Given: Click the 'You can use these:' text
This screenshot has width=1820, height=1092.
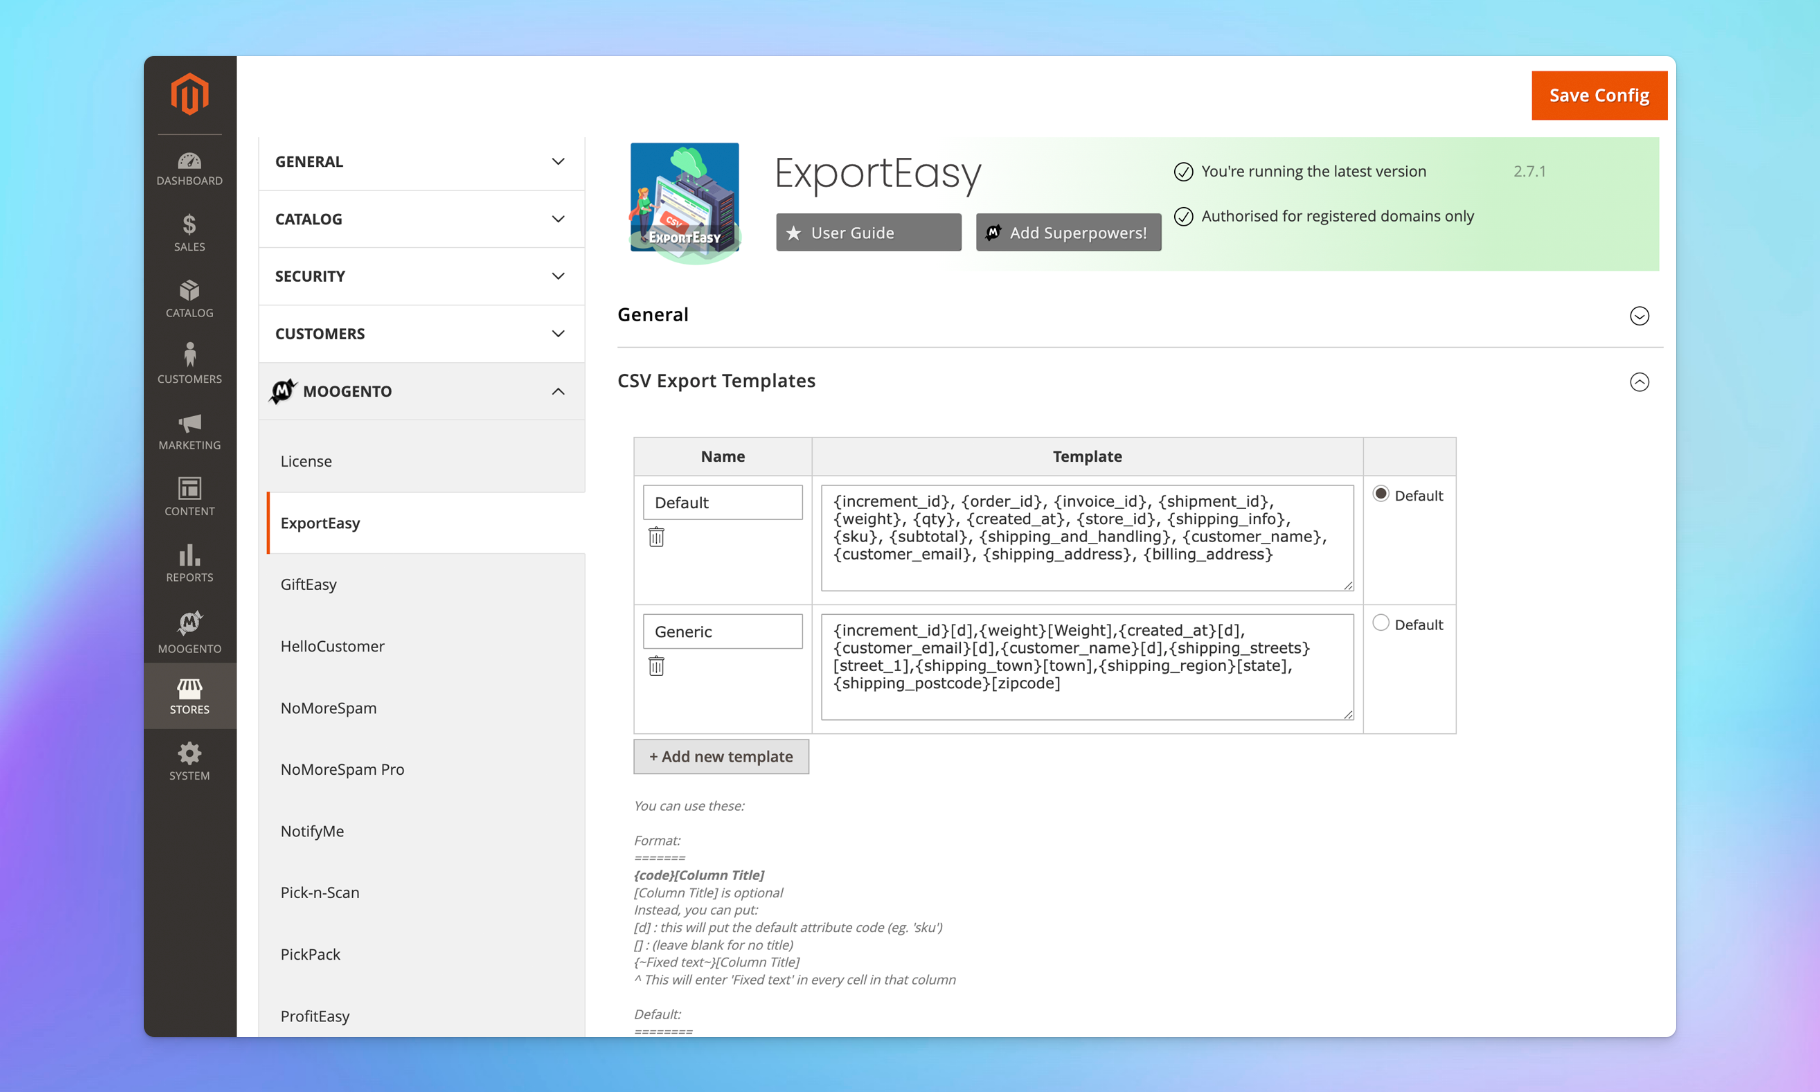Looking at the screenshot, I should 689,806.
